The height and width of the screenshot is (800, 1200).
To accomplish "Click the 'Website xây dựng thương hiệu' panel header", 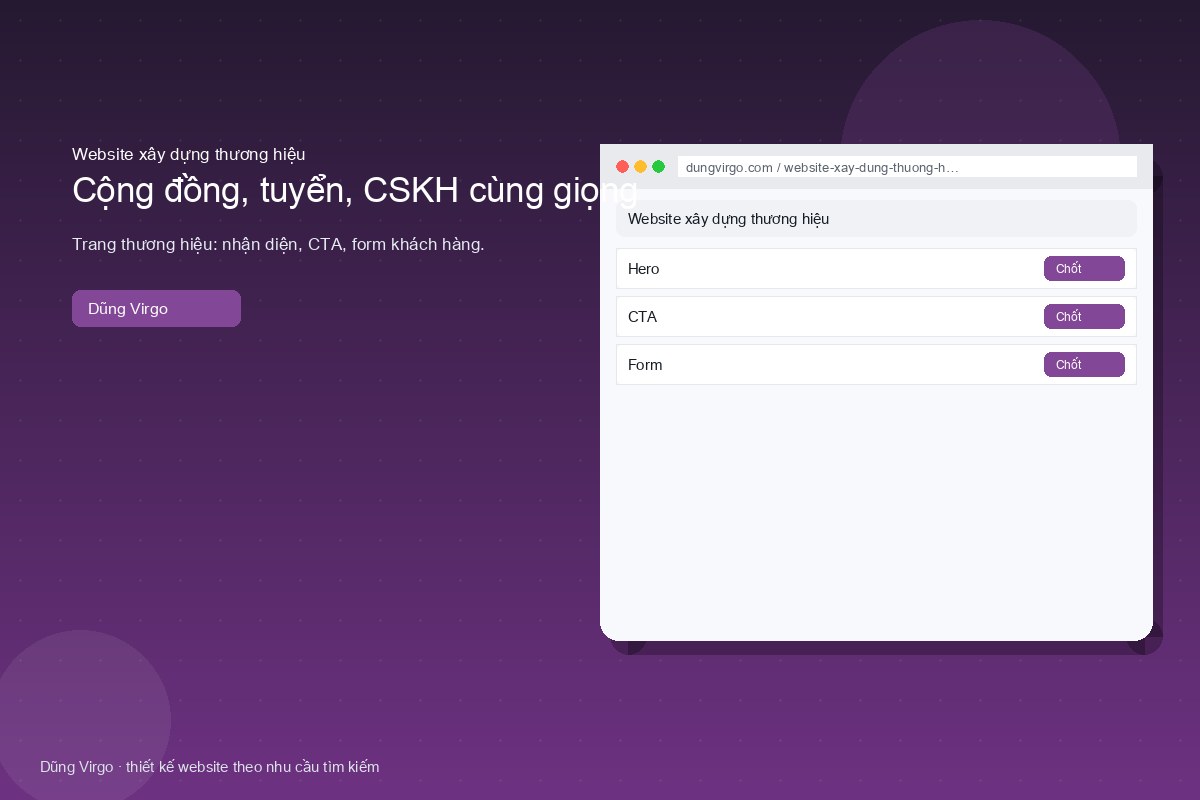I will tap(876, 219).
